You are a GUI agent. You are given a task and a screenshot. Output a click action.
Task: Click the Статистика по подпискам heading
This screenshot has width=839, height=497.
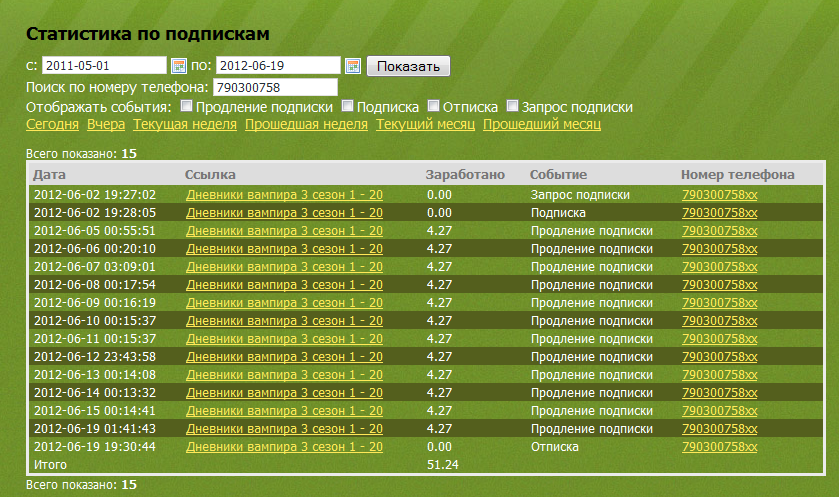(x=148, y=34)
